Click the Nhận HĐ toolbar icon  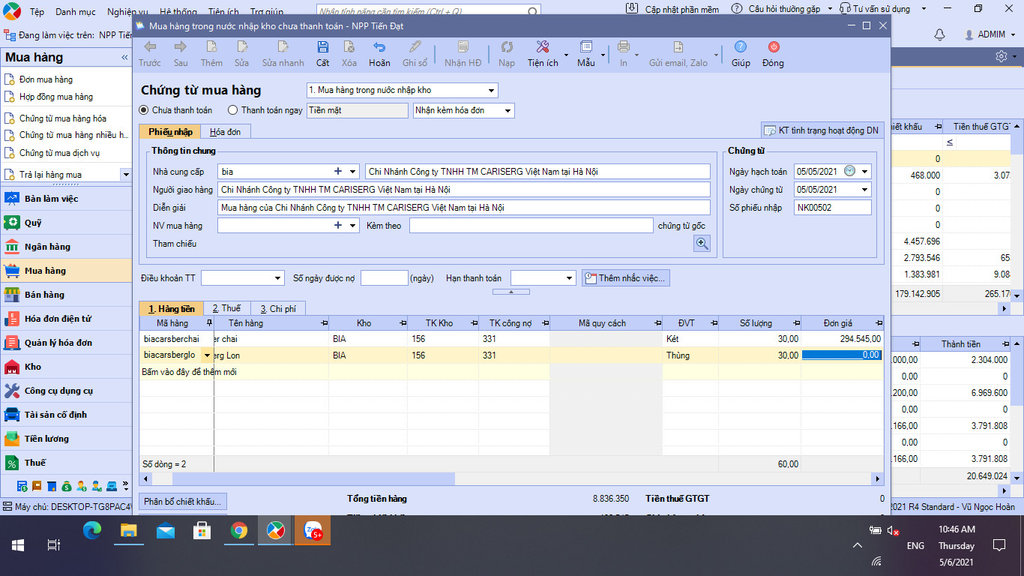[463, 47]
